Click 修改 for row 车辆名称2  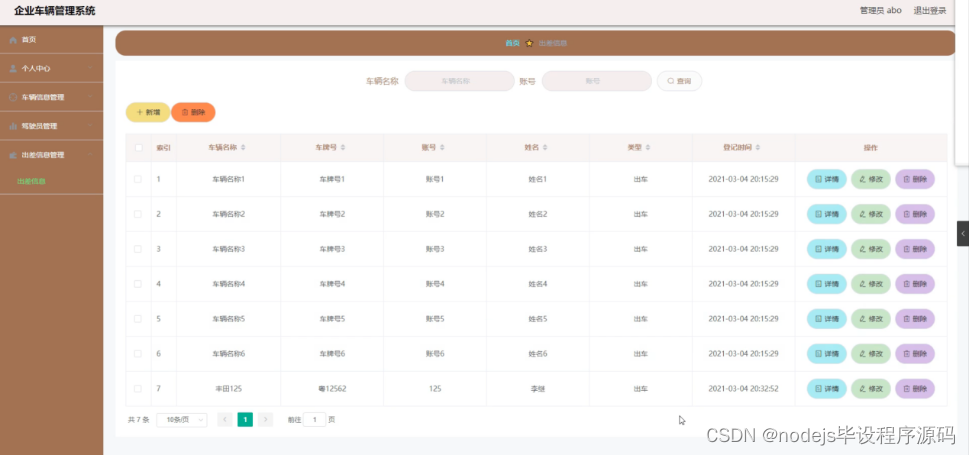871,214
